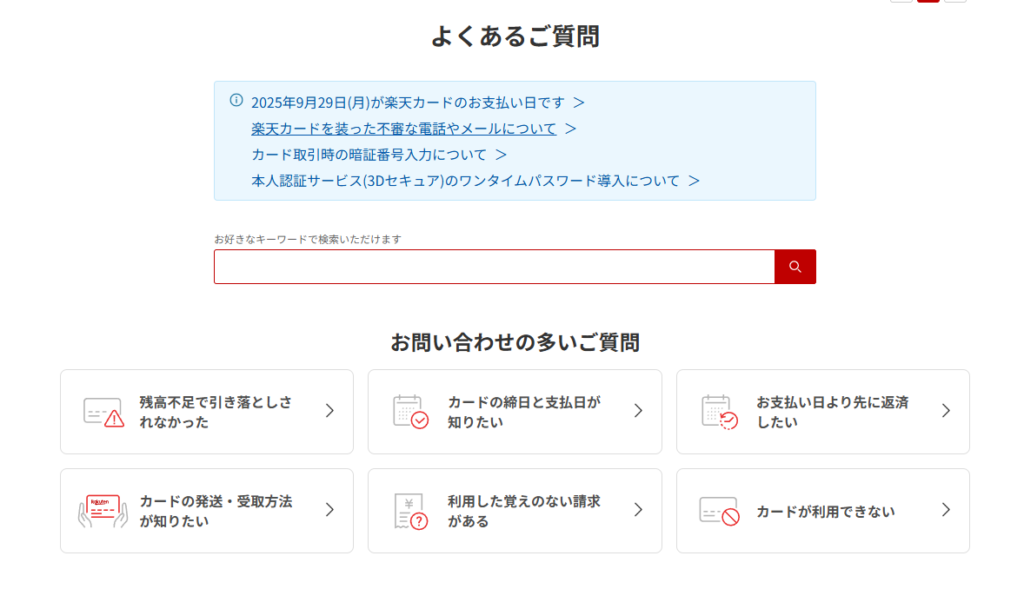Image resolution: width=1024 pixels, height=589 pixels.
Task: Click the card with warning triangle icon
Action: point(103,412)
